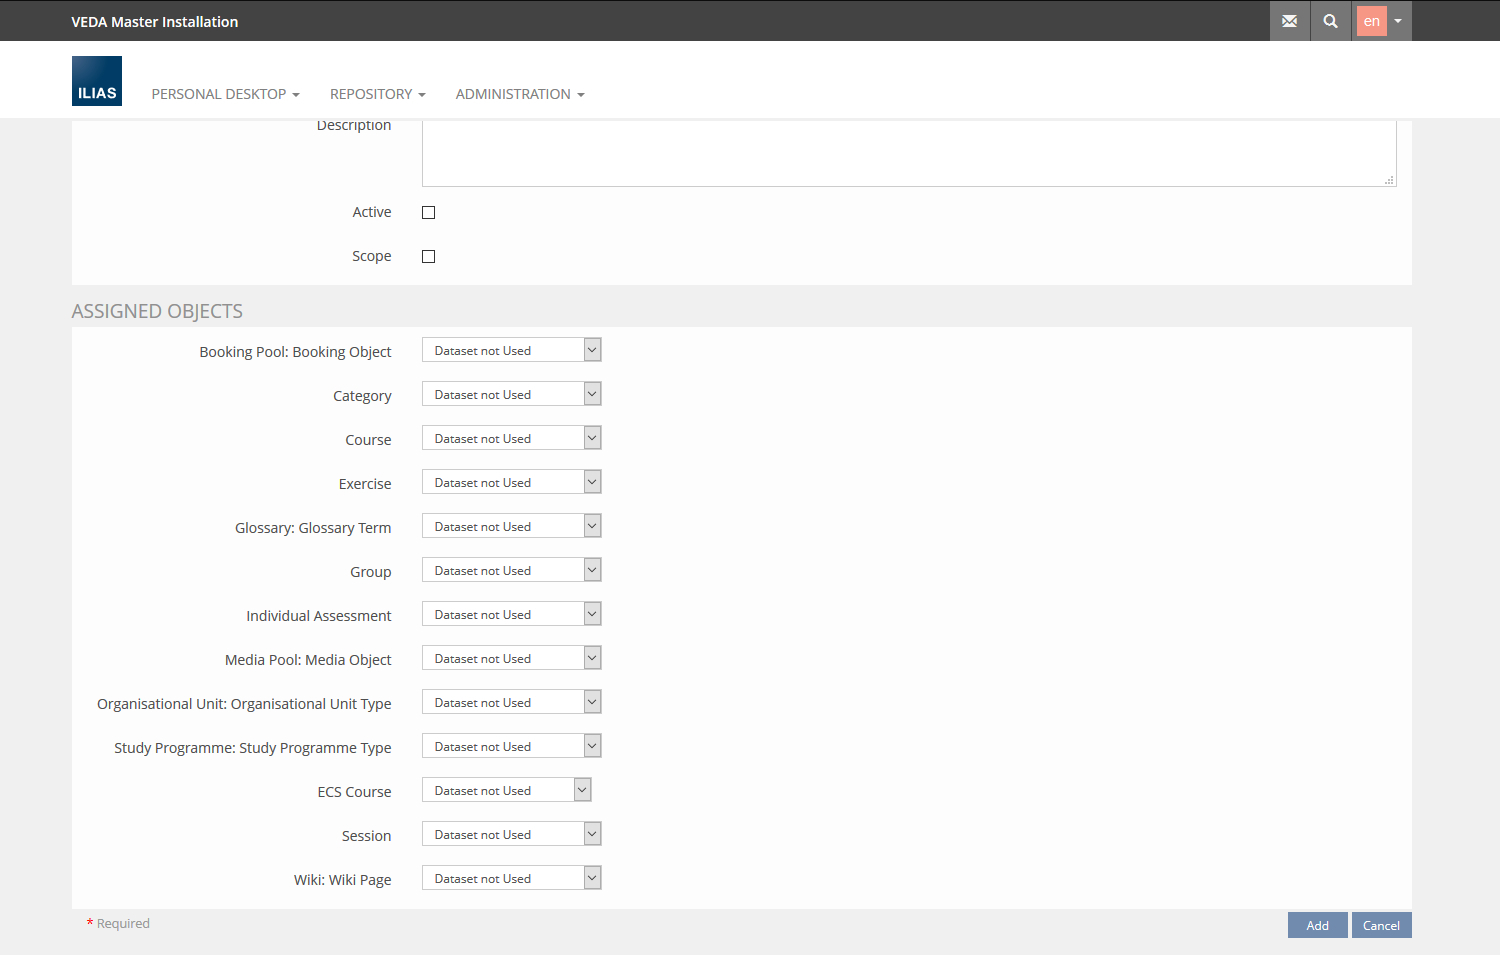Image resolution: width=1500 pixels, height=955 pixels.
Task: Open the Session dataset dropdown
Action: click(511, 834)
